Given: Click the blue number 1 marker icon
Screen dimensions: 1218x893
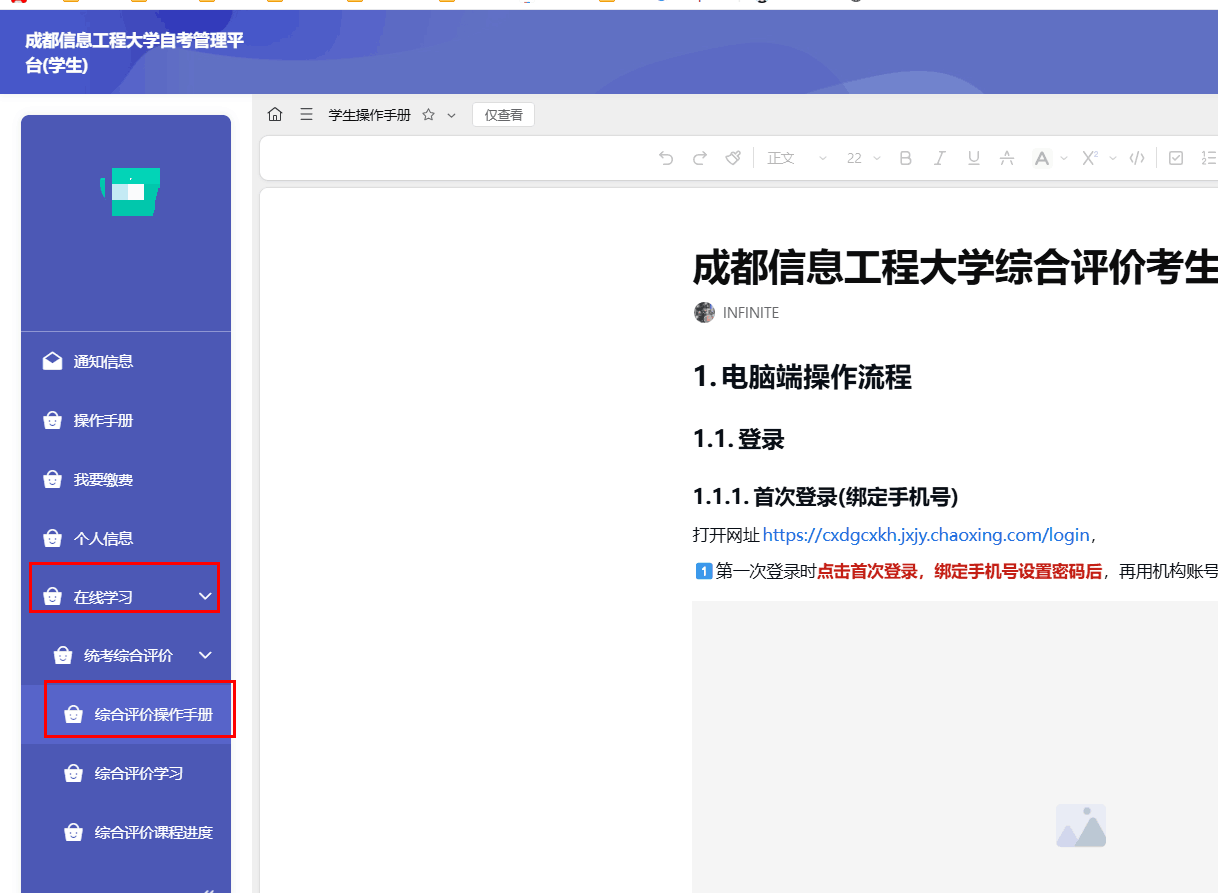Looking at the screenshot, I should point(703,571).
